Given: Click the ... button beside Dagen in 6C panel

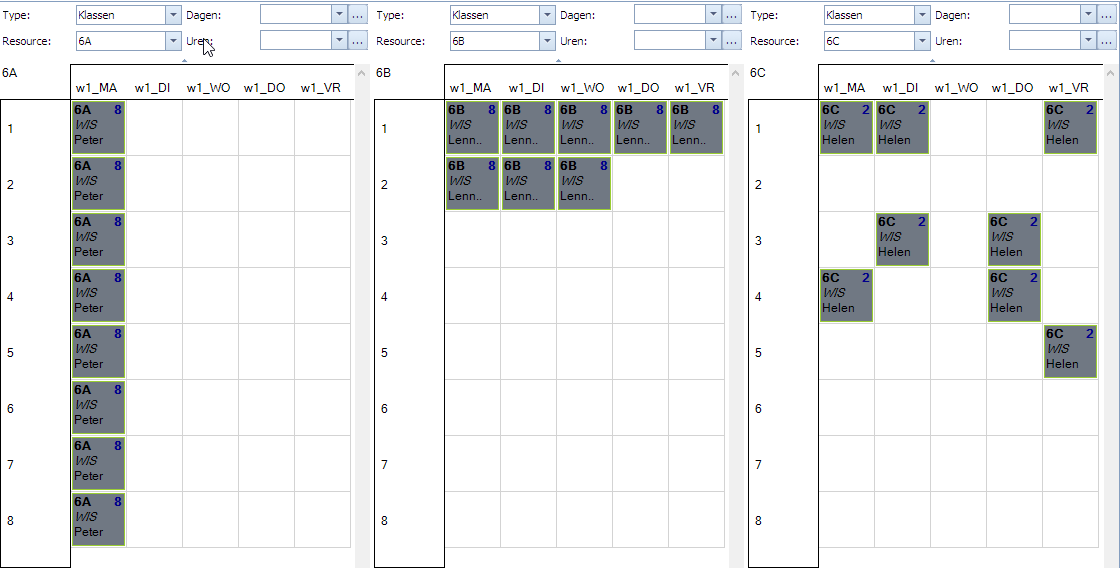Looking at the screenshot, I should pos(1106,15).
